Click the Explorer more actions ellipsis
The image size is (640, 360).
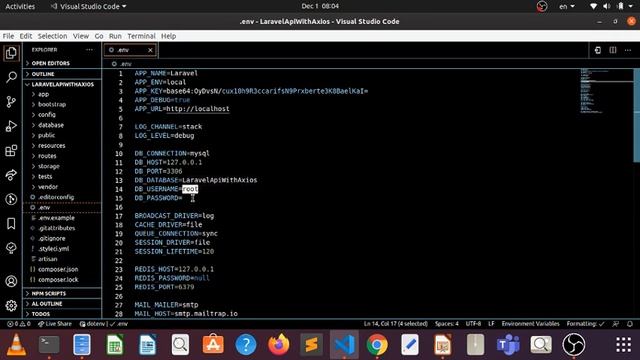click(89, 50)
